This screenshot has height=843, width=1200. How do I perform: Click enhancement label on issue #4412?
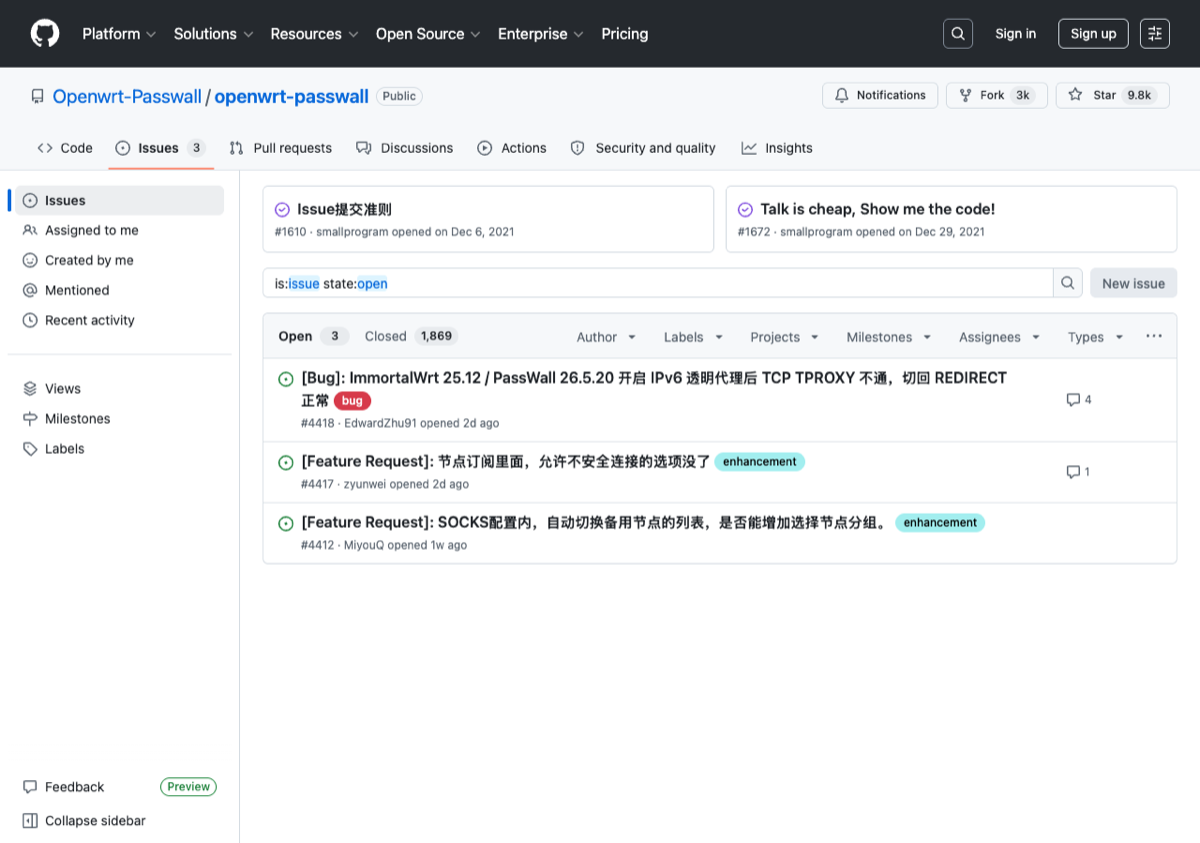click(x=940, y=523)
